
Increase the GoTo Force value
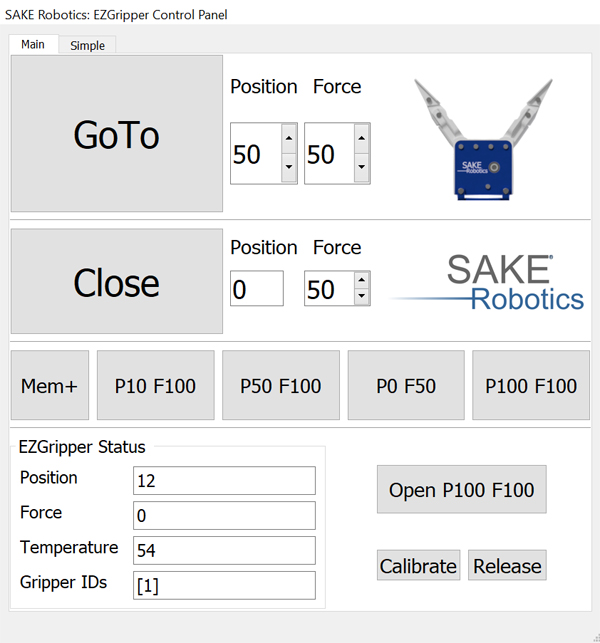(x=362, y=139)
